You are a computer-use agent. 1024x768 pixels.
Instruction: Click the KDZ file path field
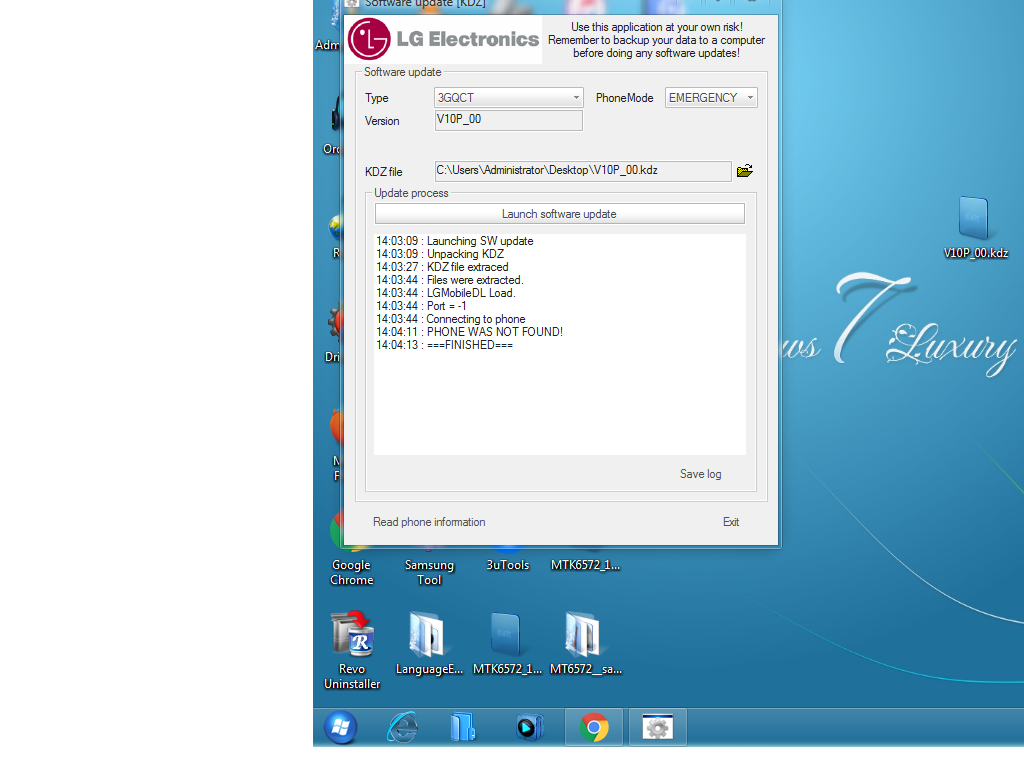point(583,171)
